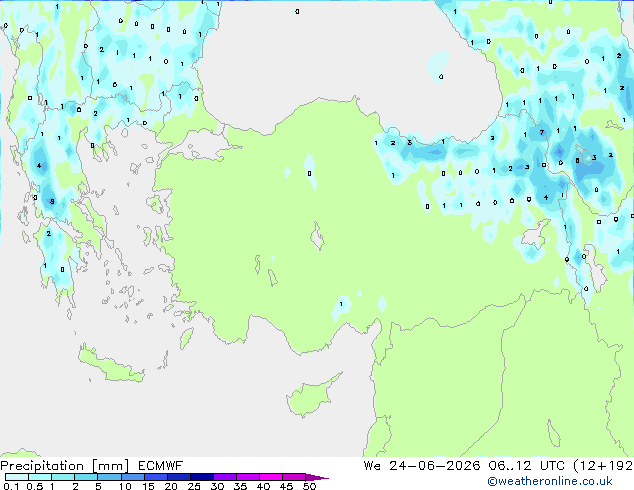634x490 pixels.
Task: Click the '25' legend label
Action: point(194,486)
